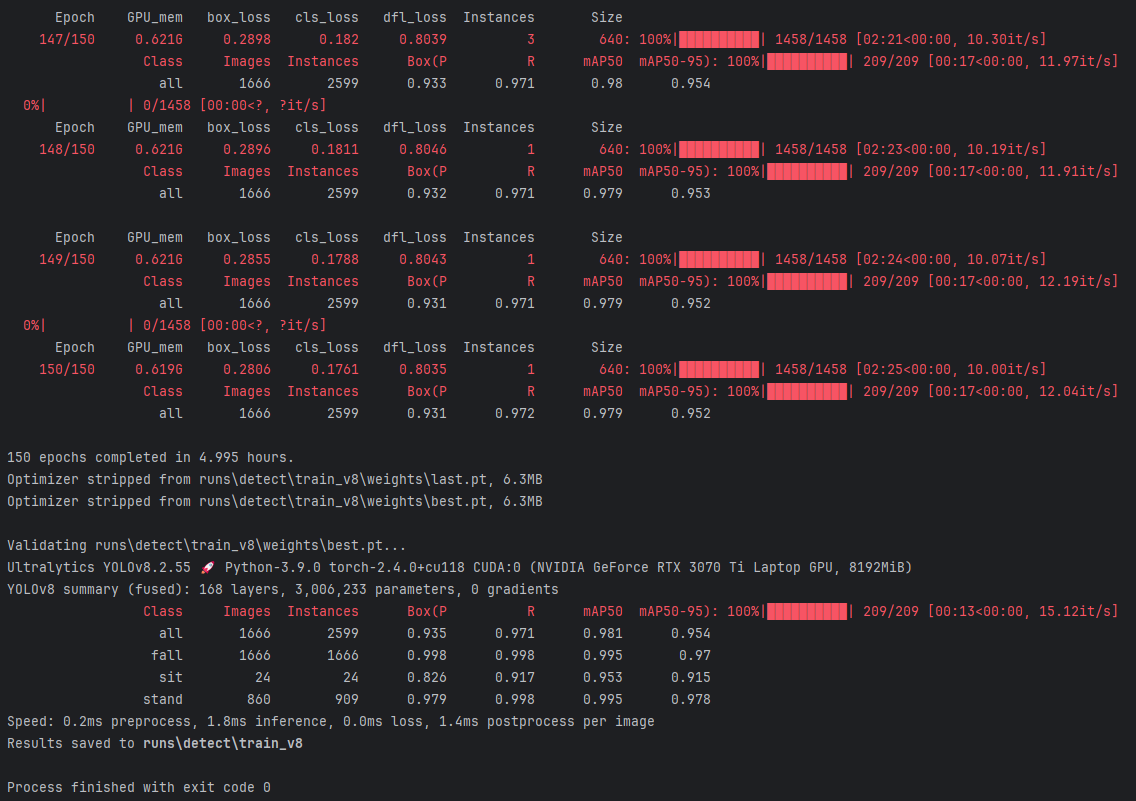Image resolution: width=1136 pixels, height=801 pixels.
Task: Click the stand class instances count 909
Action: coord(347,700)
